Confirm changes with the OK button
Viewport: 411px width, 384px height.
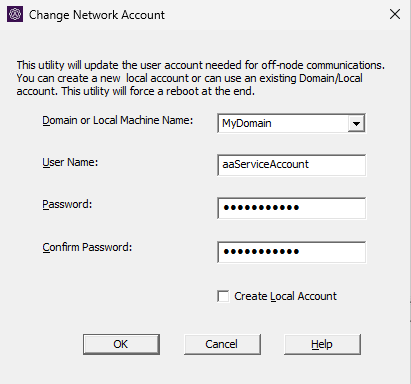(x=121, y=344)
